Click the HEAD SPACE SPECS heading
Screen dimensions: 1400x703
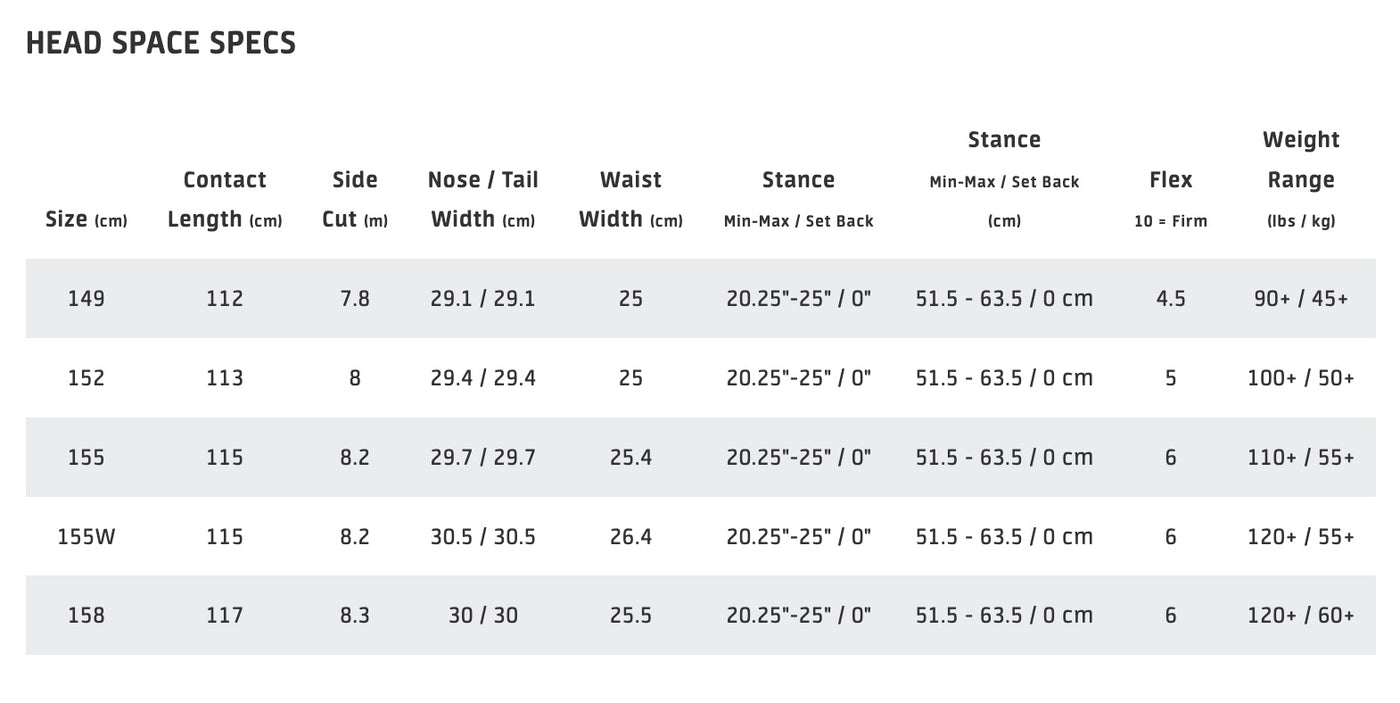[161, 43]
